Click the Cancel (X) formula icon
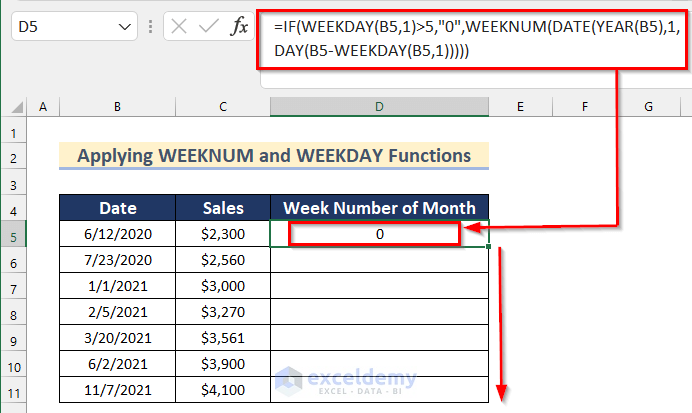 pos(179,27)
